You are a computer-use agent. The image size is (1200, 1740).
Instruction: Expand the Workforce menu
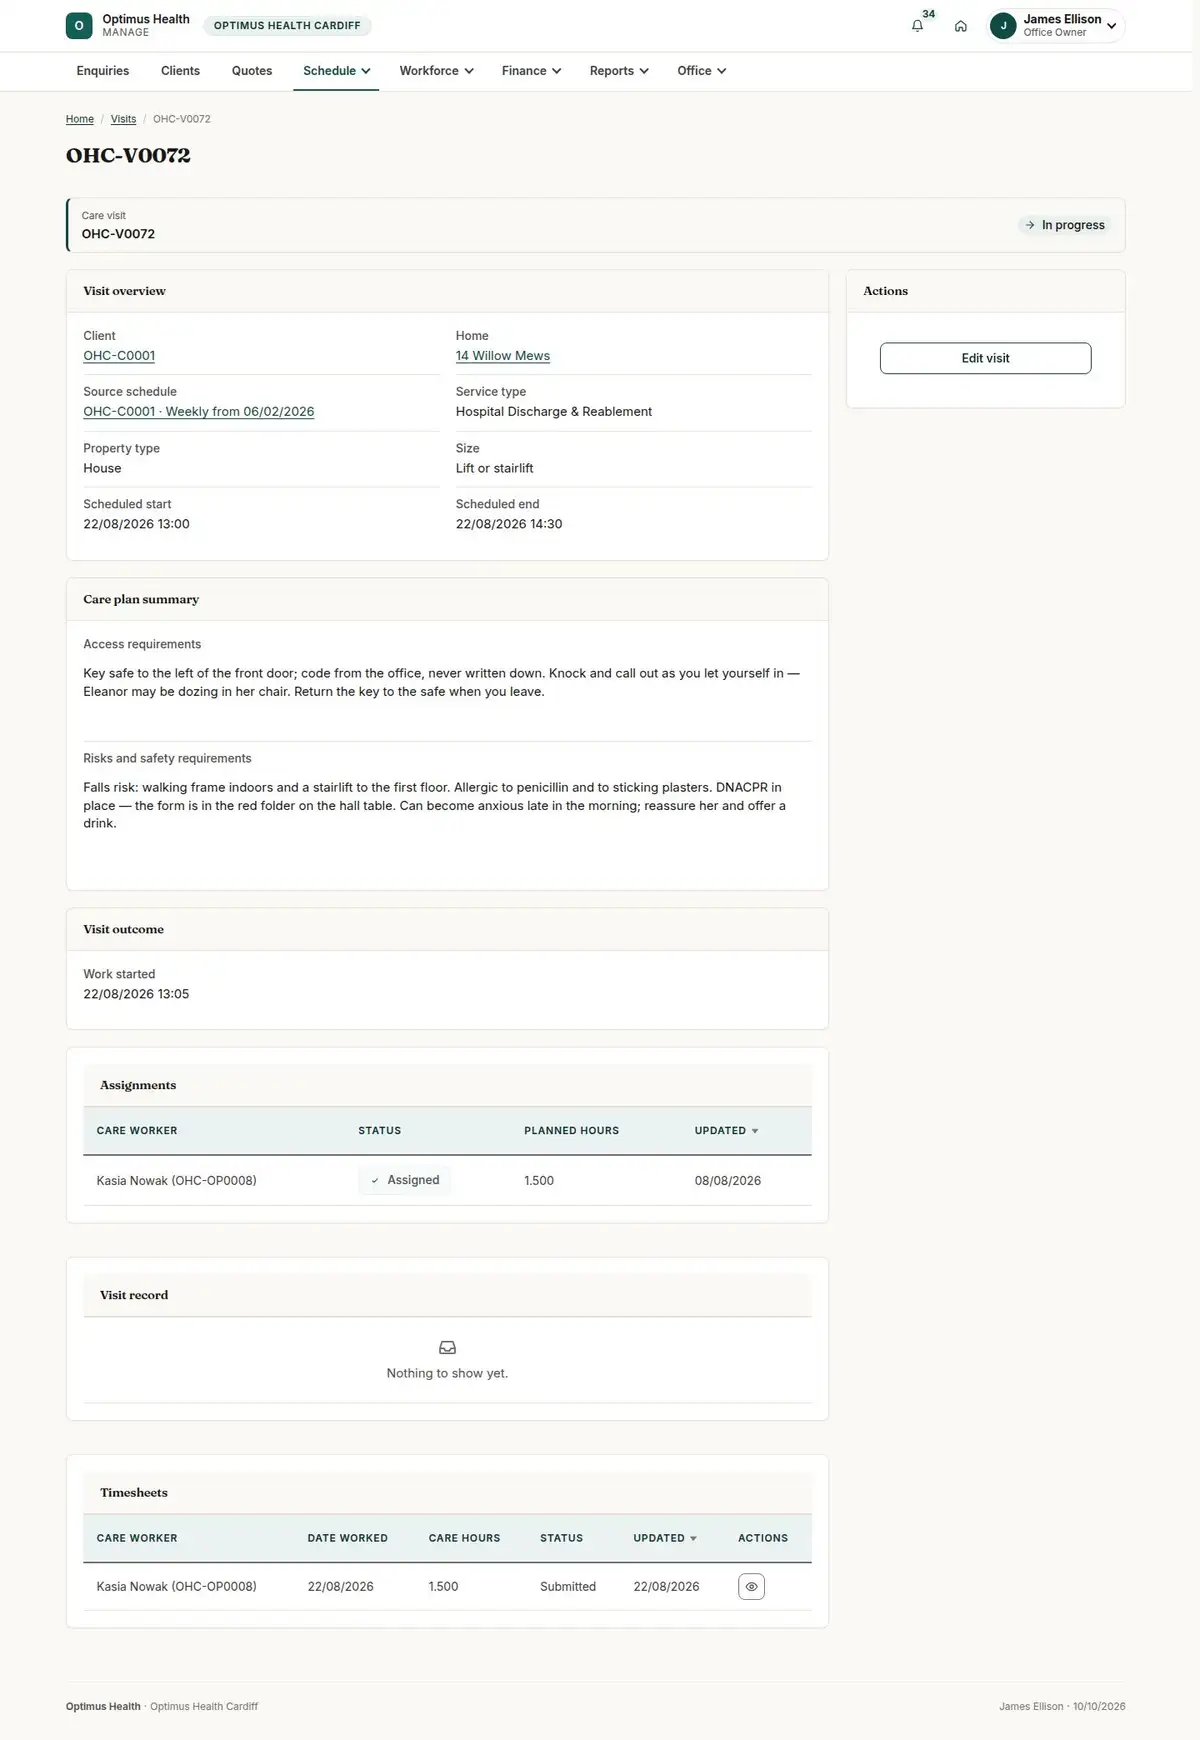pyautogui.click(x=436, y=71)
